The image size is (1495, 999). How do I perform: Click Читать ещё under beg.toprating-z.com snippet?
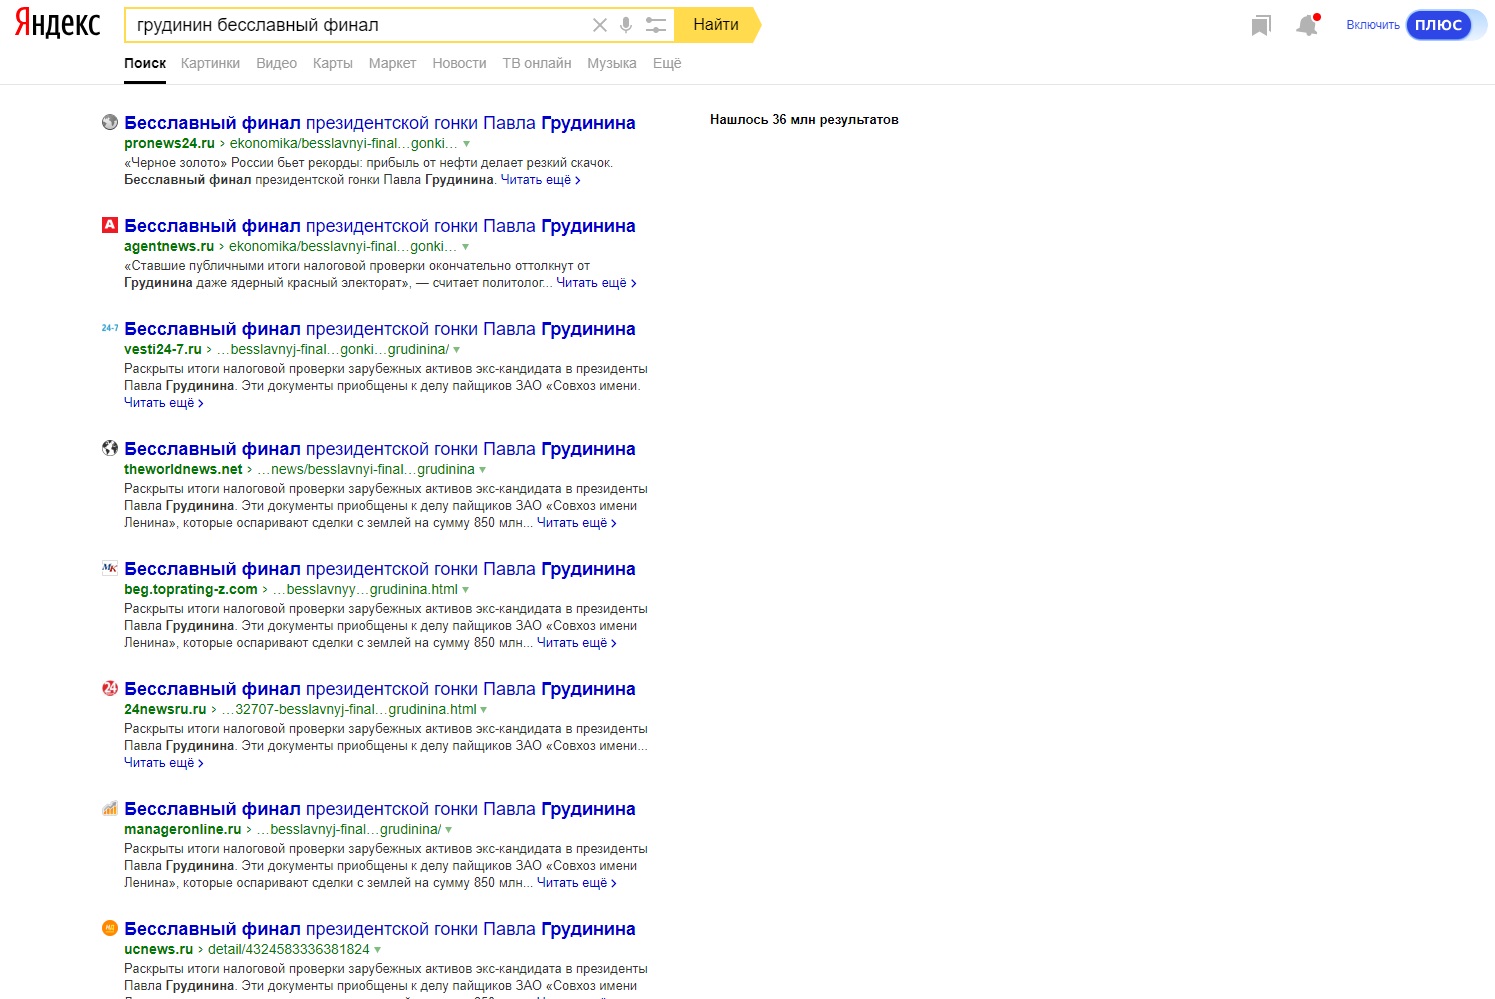pos(576,643)
